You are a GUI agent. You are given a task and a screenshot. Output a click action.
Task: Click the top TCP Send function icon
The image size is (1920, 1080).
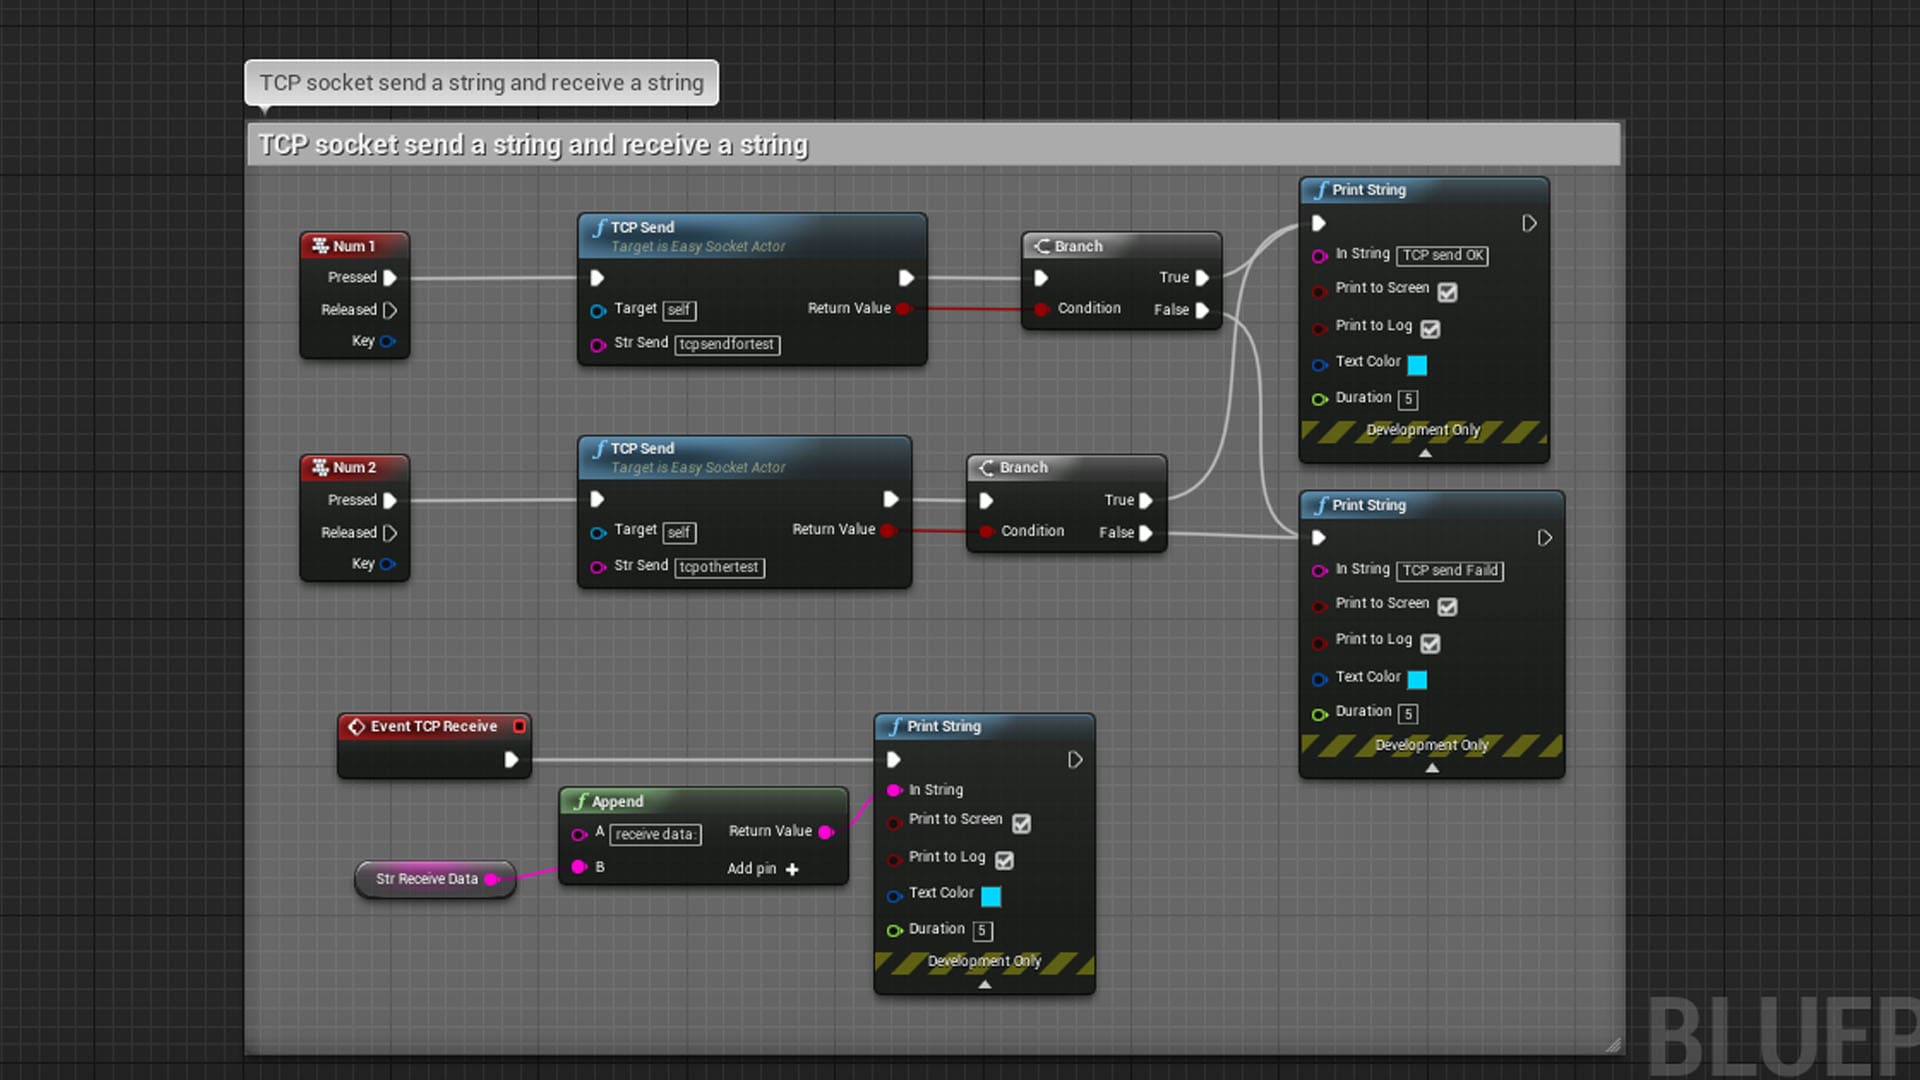(600, 228)
